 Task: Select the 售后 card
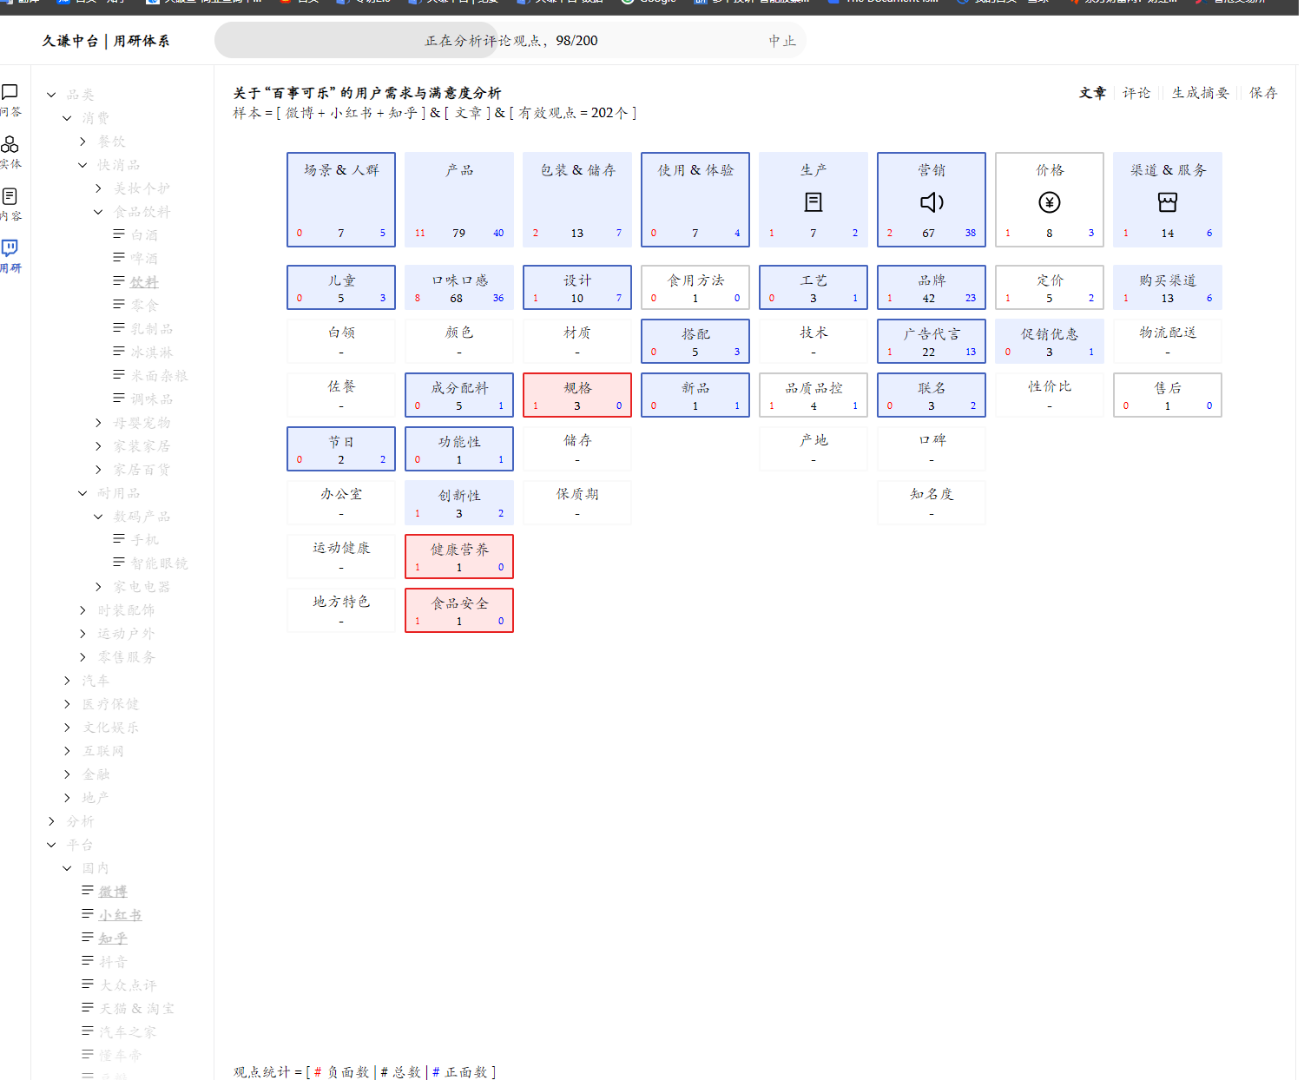pos(1167,395)
